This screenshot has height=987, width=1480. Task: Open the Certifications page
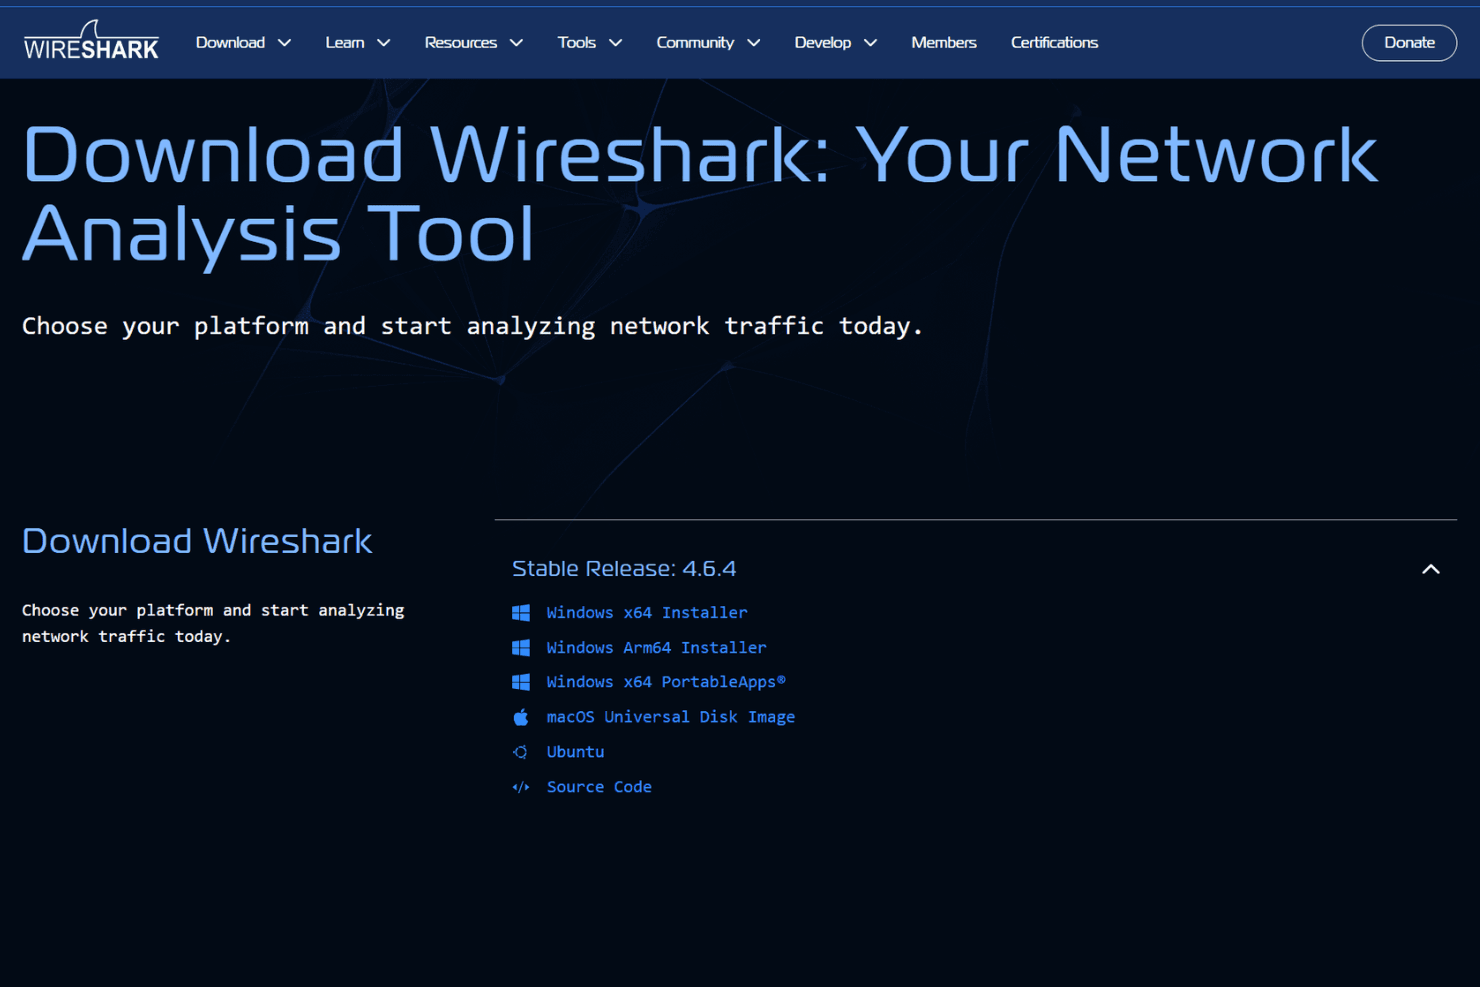point(1054,42)
